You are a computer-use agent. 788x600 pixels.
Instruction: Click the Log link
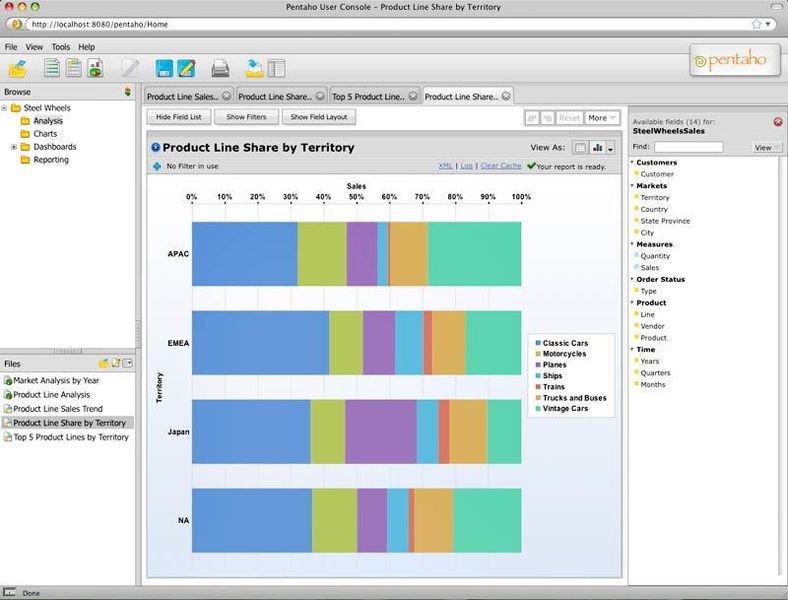466,166
